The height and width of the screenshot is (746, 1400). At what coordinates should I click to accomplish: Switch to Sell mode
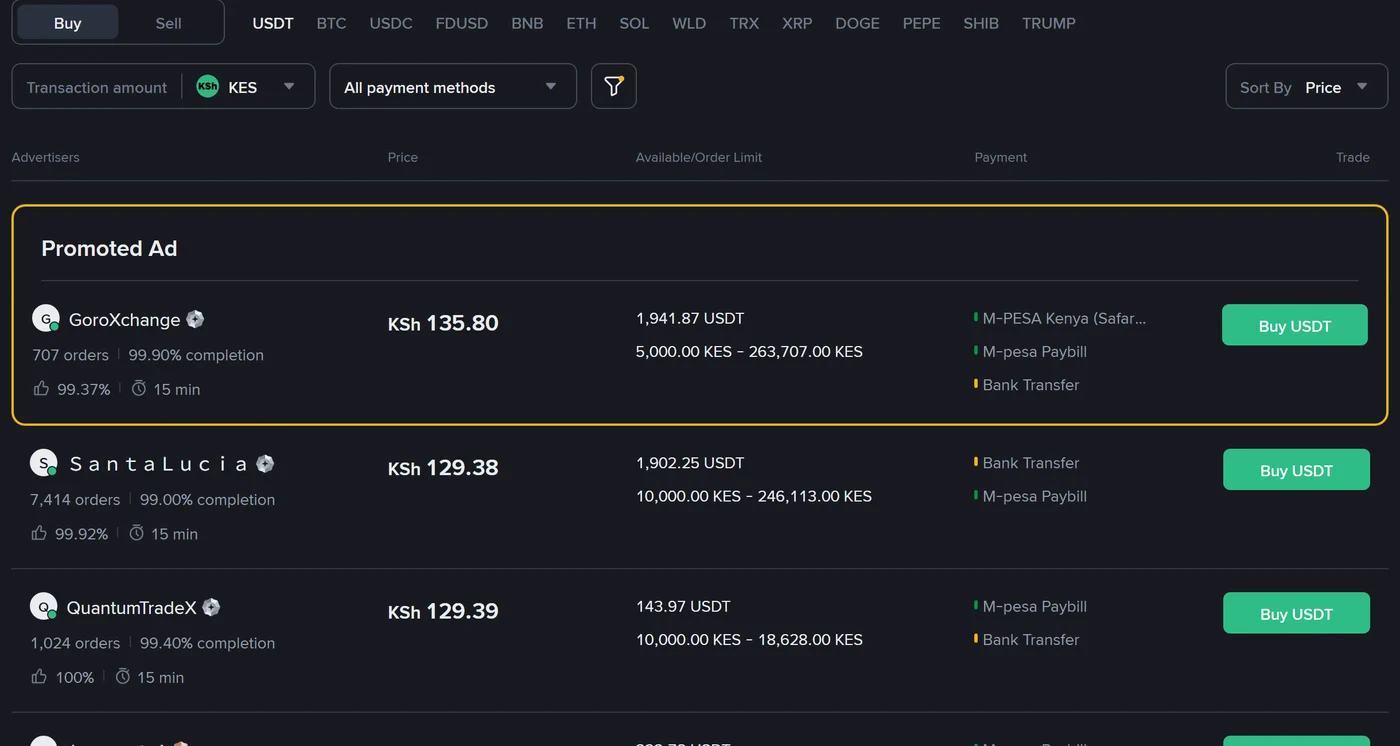pos(169,23)
